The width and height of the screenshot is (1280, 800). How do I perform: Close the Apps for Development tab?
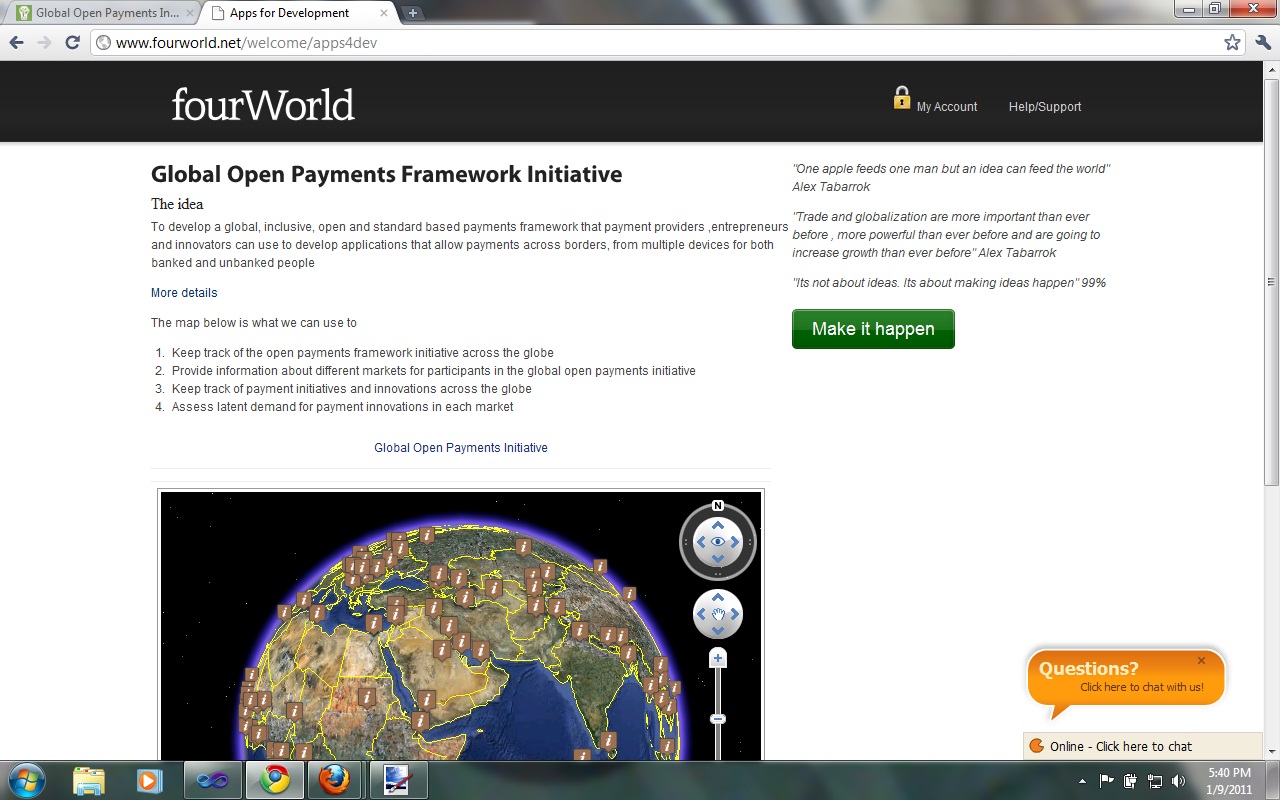pos(382,13)
